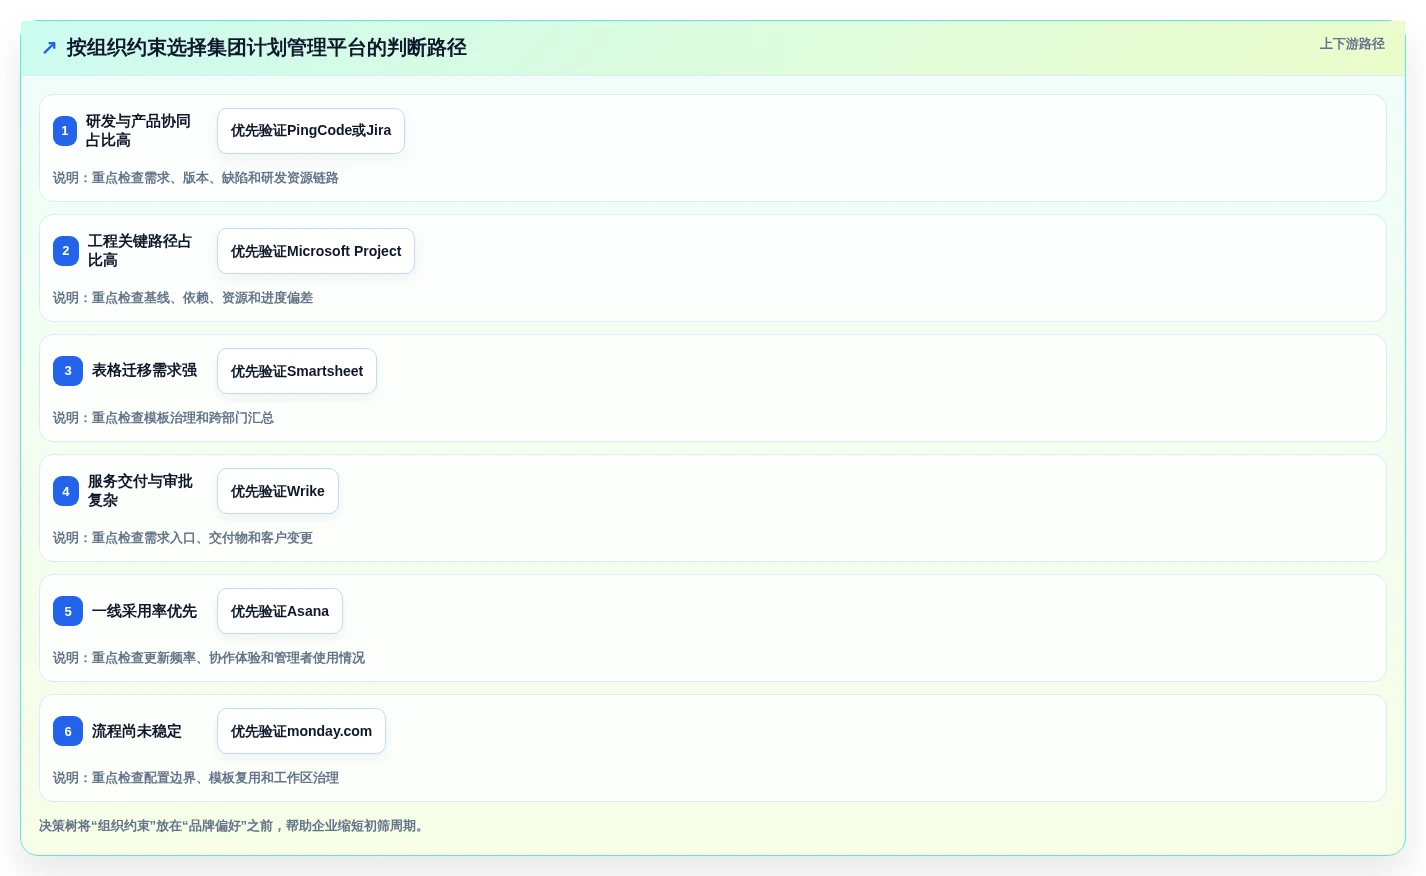The height and width of the screenshot is (876, 1426).
Task: Click the footer text about 决策树将“组织约束”
Action: 234,826
